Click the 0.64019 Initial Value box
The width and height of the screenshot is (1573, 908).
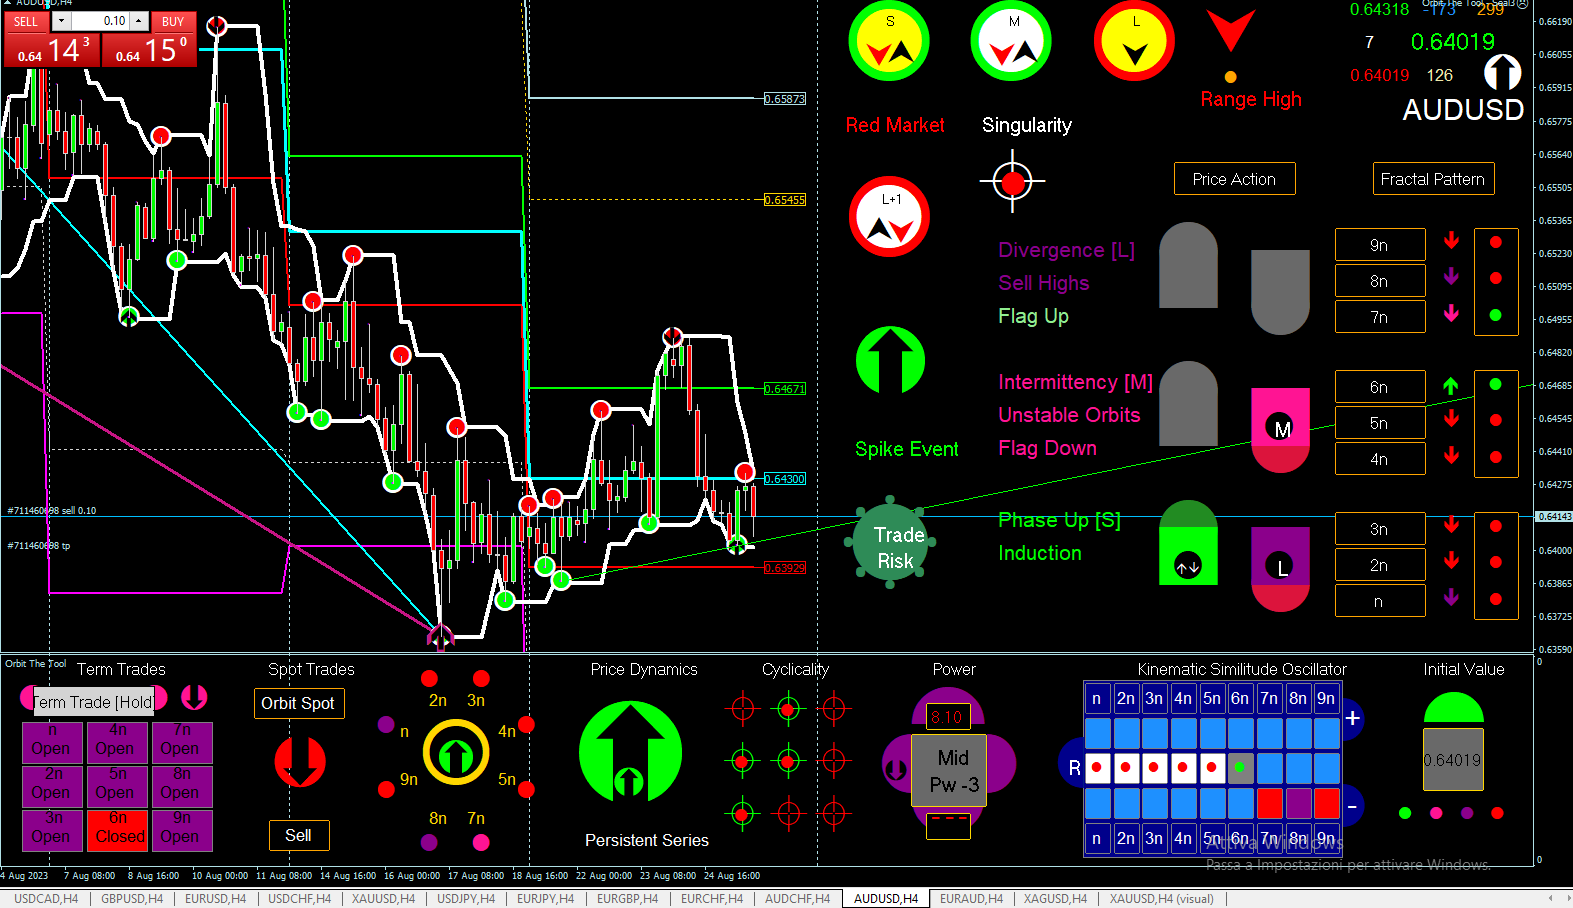click(x=1453, y=760)
